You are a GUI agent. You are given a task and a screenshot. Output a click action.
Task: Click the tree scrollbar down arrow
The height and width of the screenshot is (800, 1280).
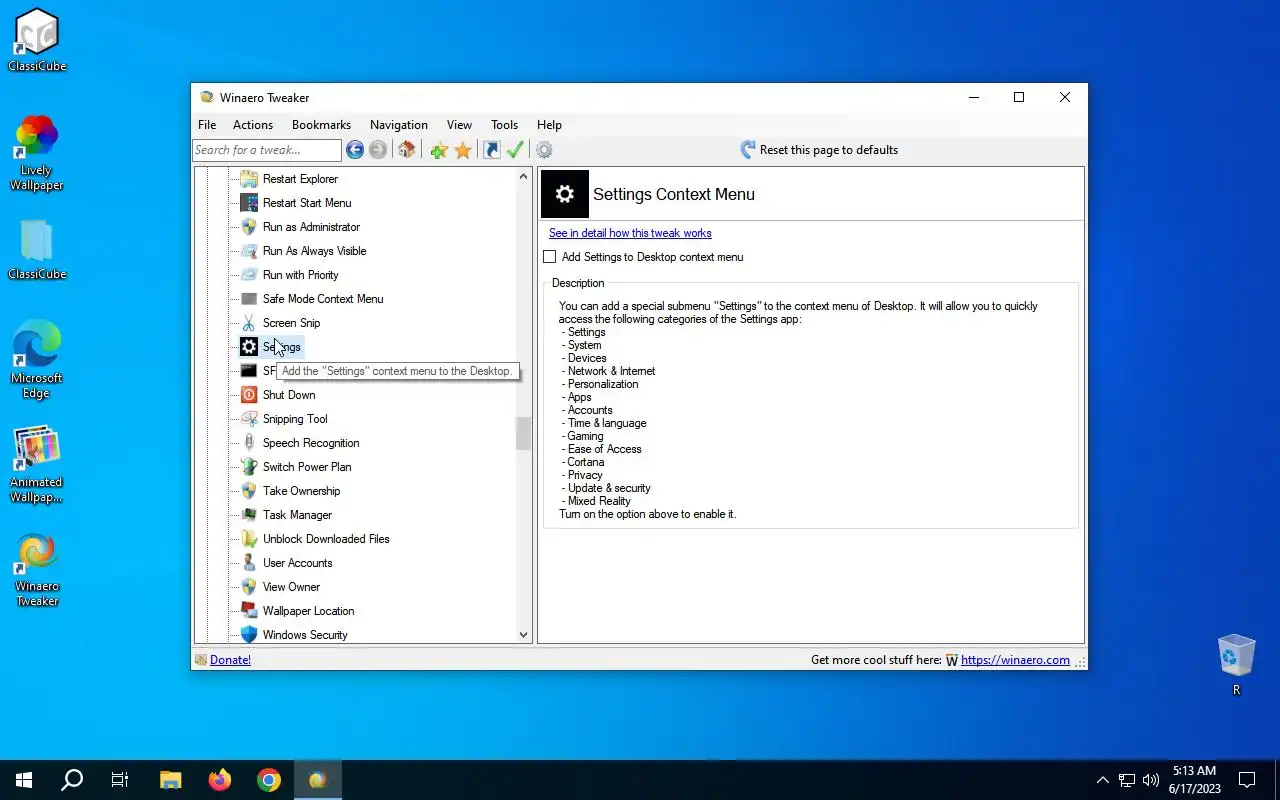click(523, 634)
